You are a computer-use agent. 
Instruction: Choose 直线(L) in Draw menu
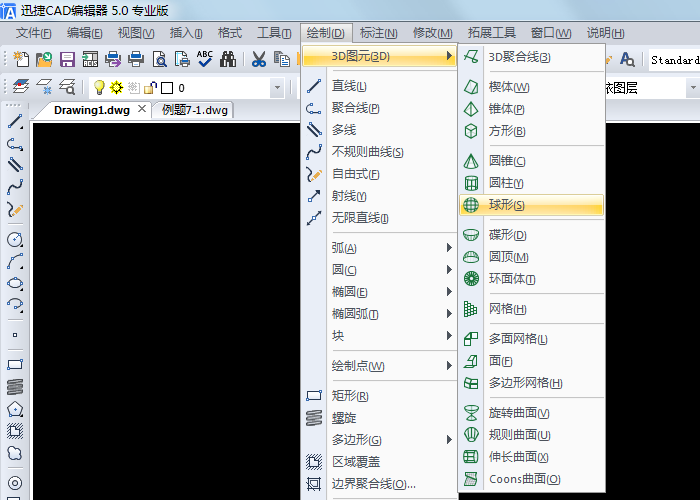point(380,86)
